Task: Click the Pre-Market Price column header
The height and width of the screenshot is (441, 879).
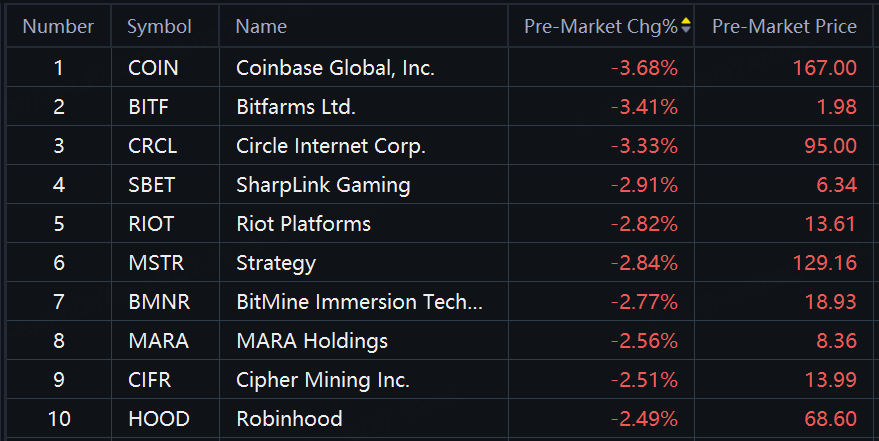Action: tap(784, 27)
